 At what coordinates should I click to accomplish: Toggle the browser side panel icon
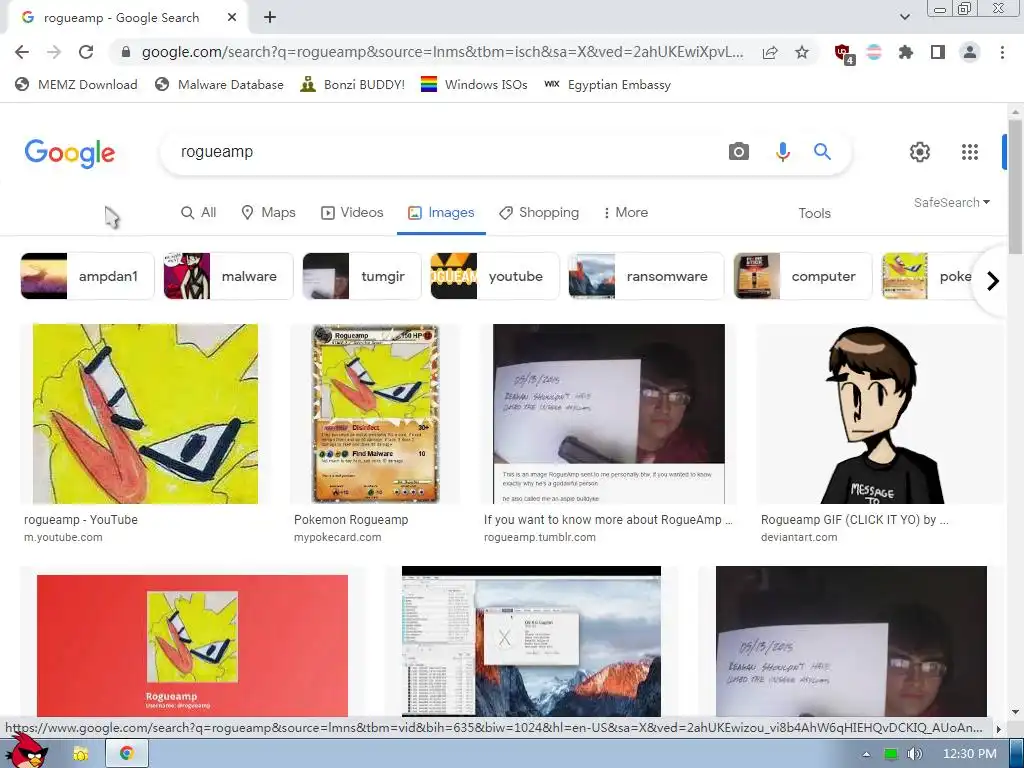coord(938,52)
